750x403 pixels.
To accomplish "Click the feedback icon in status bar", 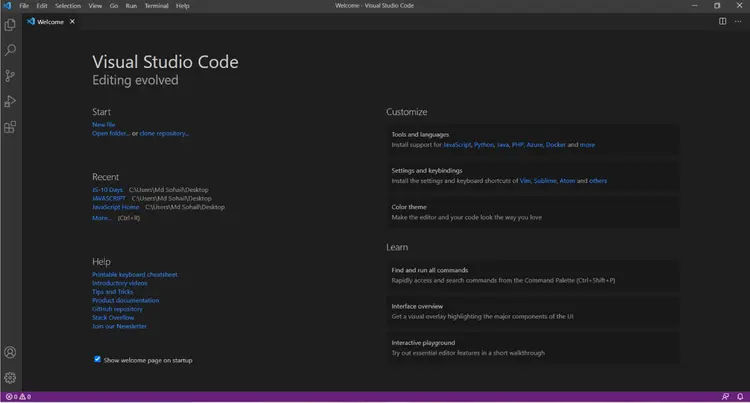I will (725, 397).
